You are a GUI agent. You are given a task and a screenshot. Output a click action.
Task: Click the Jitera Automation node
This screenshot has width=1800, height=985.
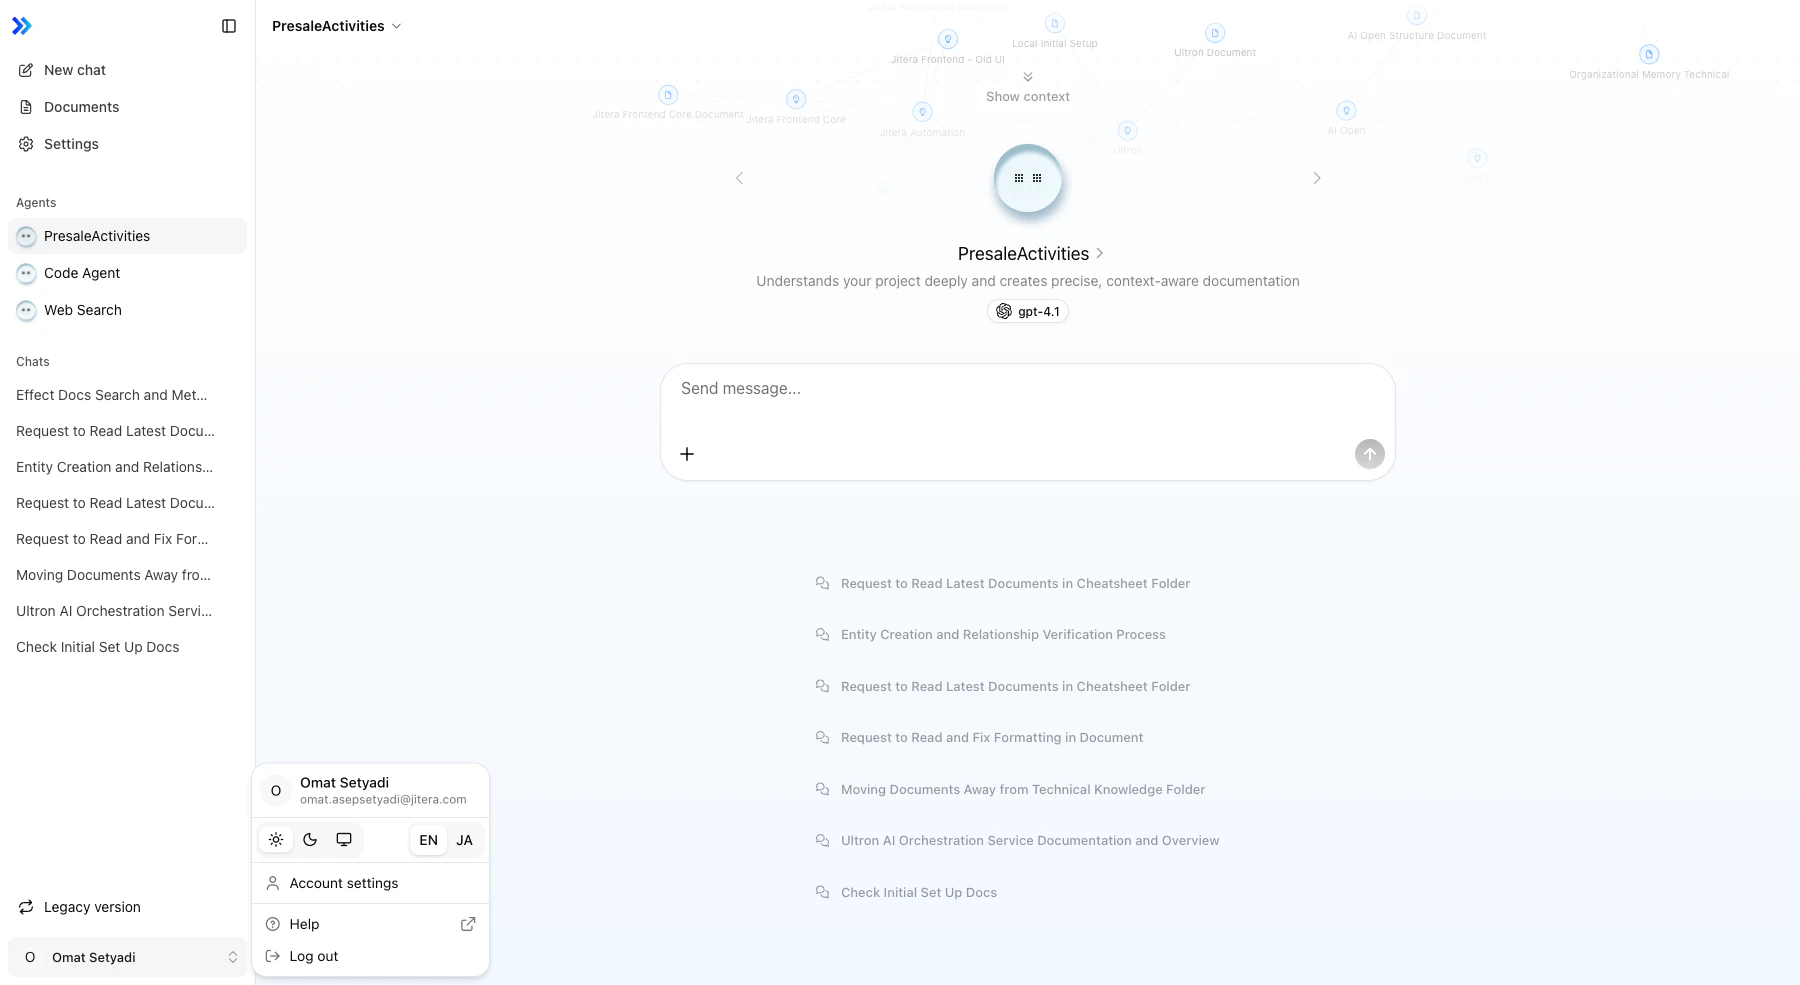[923, 112]
